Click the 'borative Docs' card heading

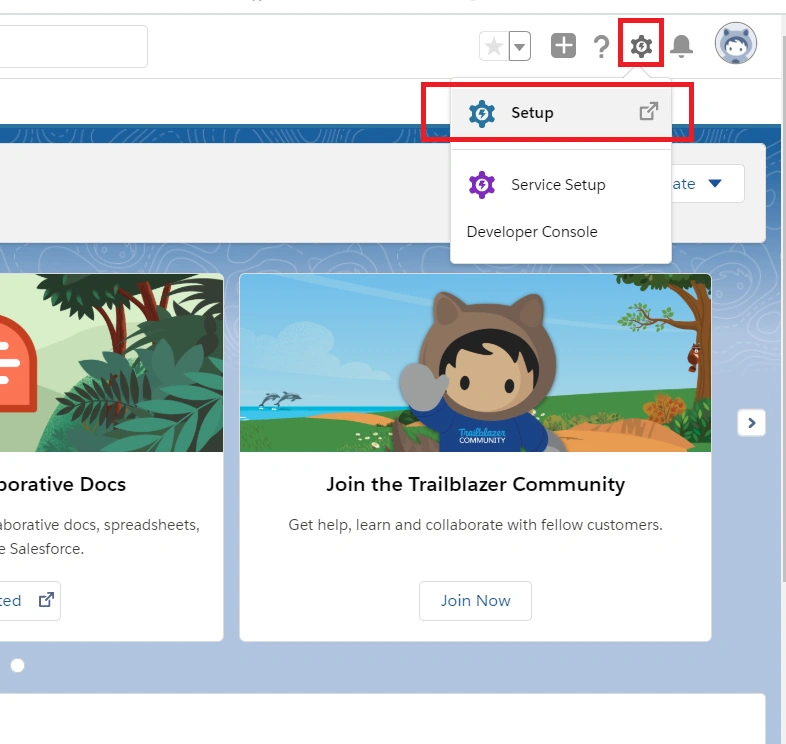pos(63,484)
